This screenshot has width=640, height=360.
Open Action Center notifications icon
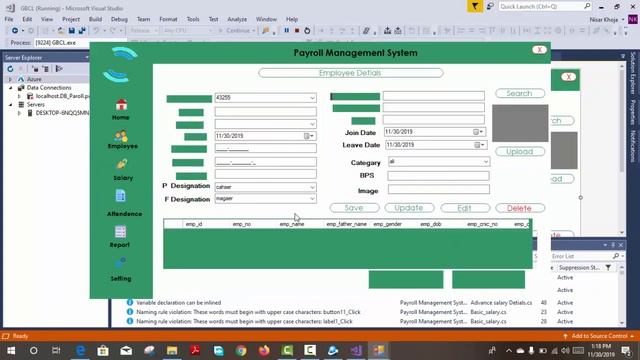pos(626,351)
